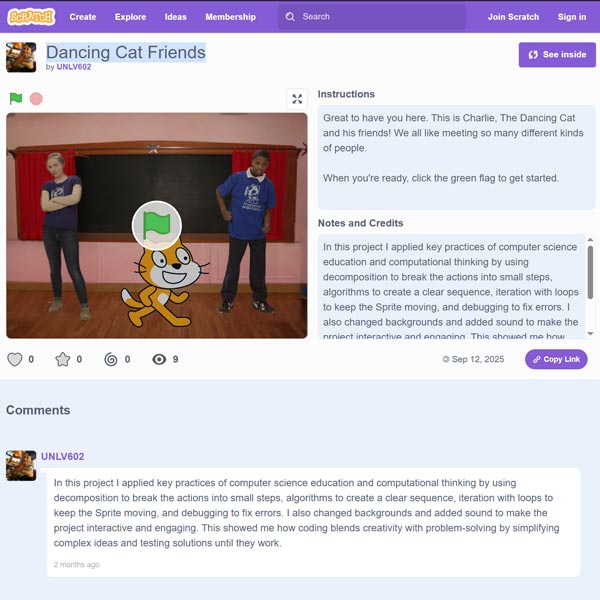Click the Join Scratch link

(513, 17)
